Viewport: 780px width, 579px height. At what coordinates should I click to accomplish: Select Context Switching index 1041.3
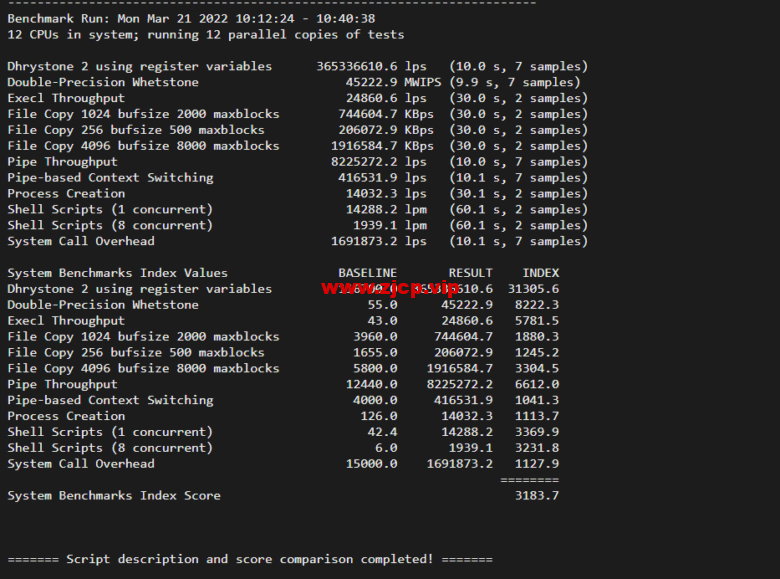tap(537, 400)
